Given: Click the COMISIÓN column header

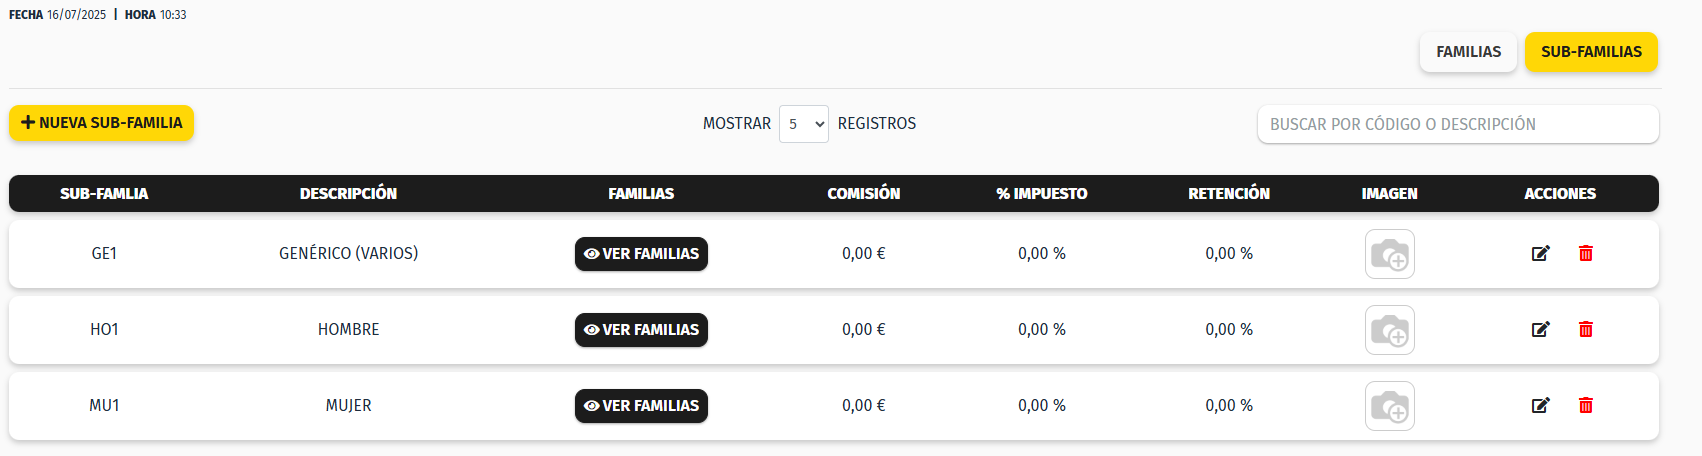Looking at the screenshot, I should tap(863, 194).
